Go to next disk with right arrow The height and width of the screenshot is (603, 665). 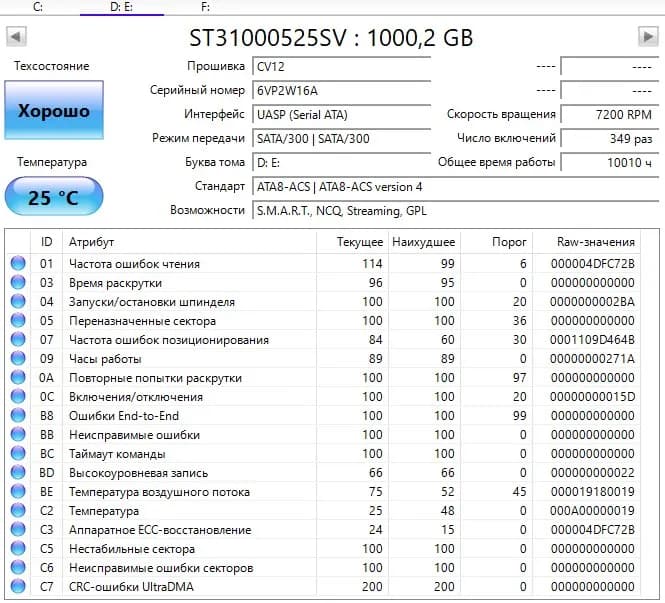648,37
